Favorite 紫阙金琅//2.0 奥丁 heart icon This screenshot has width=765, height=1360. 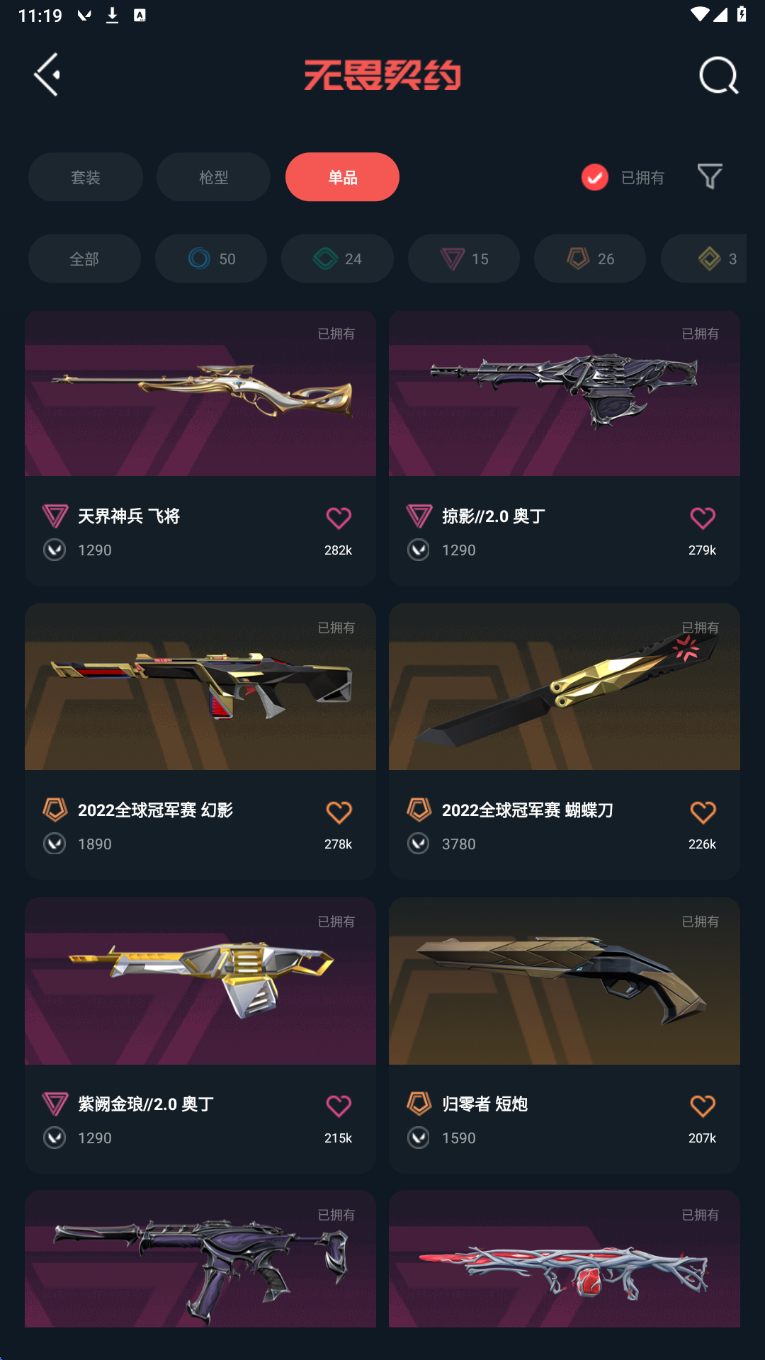pyautogui.click(x=339, y=1105)
